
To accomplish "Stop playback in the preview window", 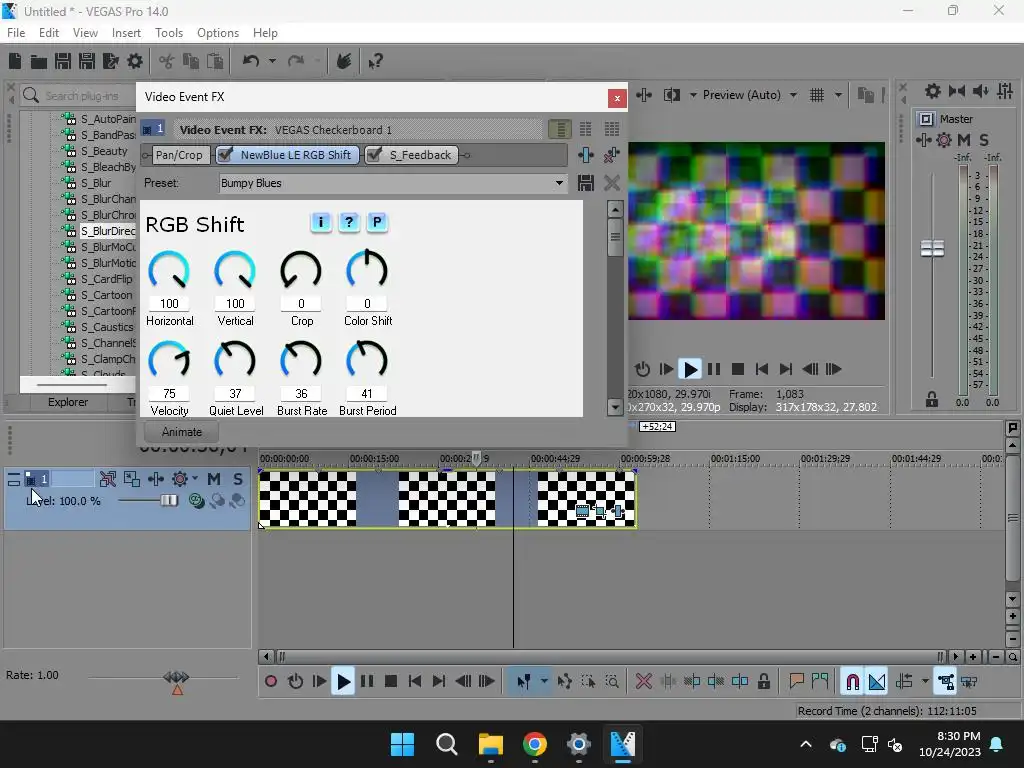I will pos(738,369).
